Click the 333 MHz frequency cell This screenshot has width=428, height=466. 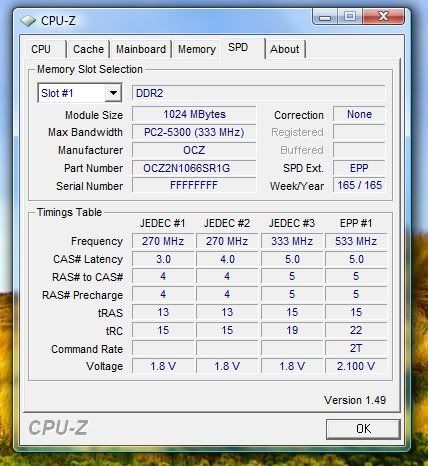coord(292,241)
